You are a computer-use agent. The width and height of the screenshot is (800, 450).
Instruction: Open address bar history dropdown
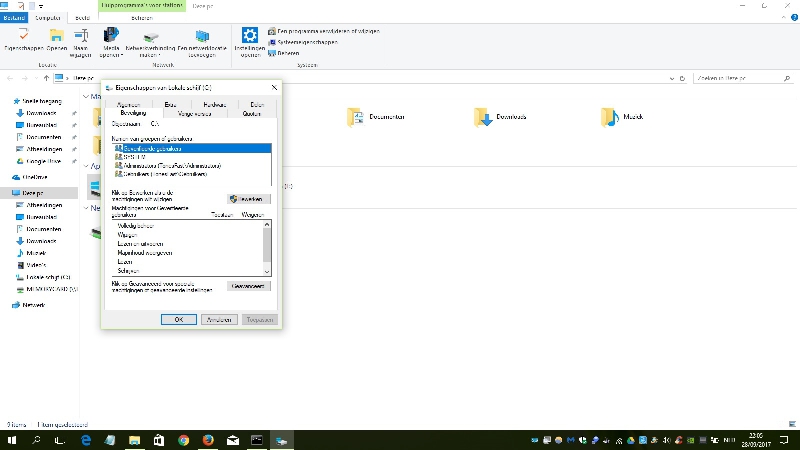click(x=671, y=79)
